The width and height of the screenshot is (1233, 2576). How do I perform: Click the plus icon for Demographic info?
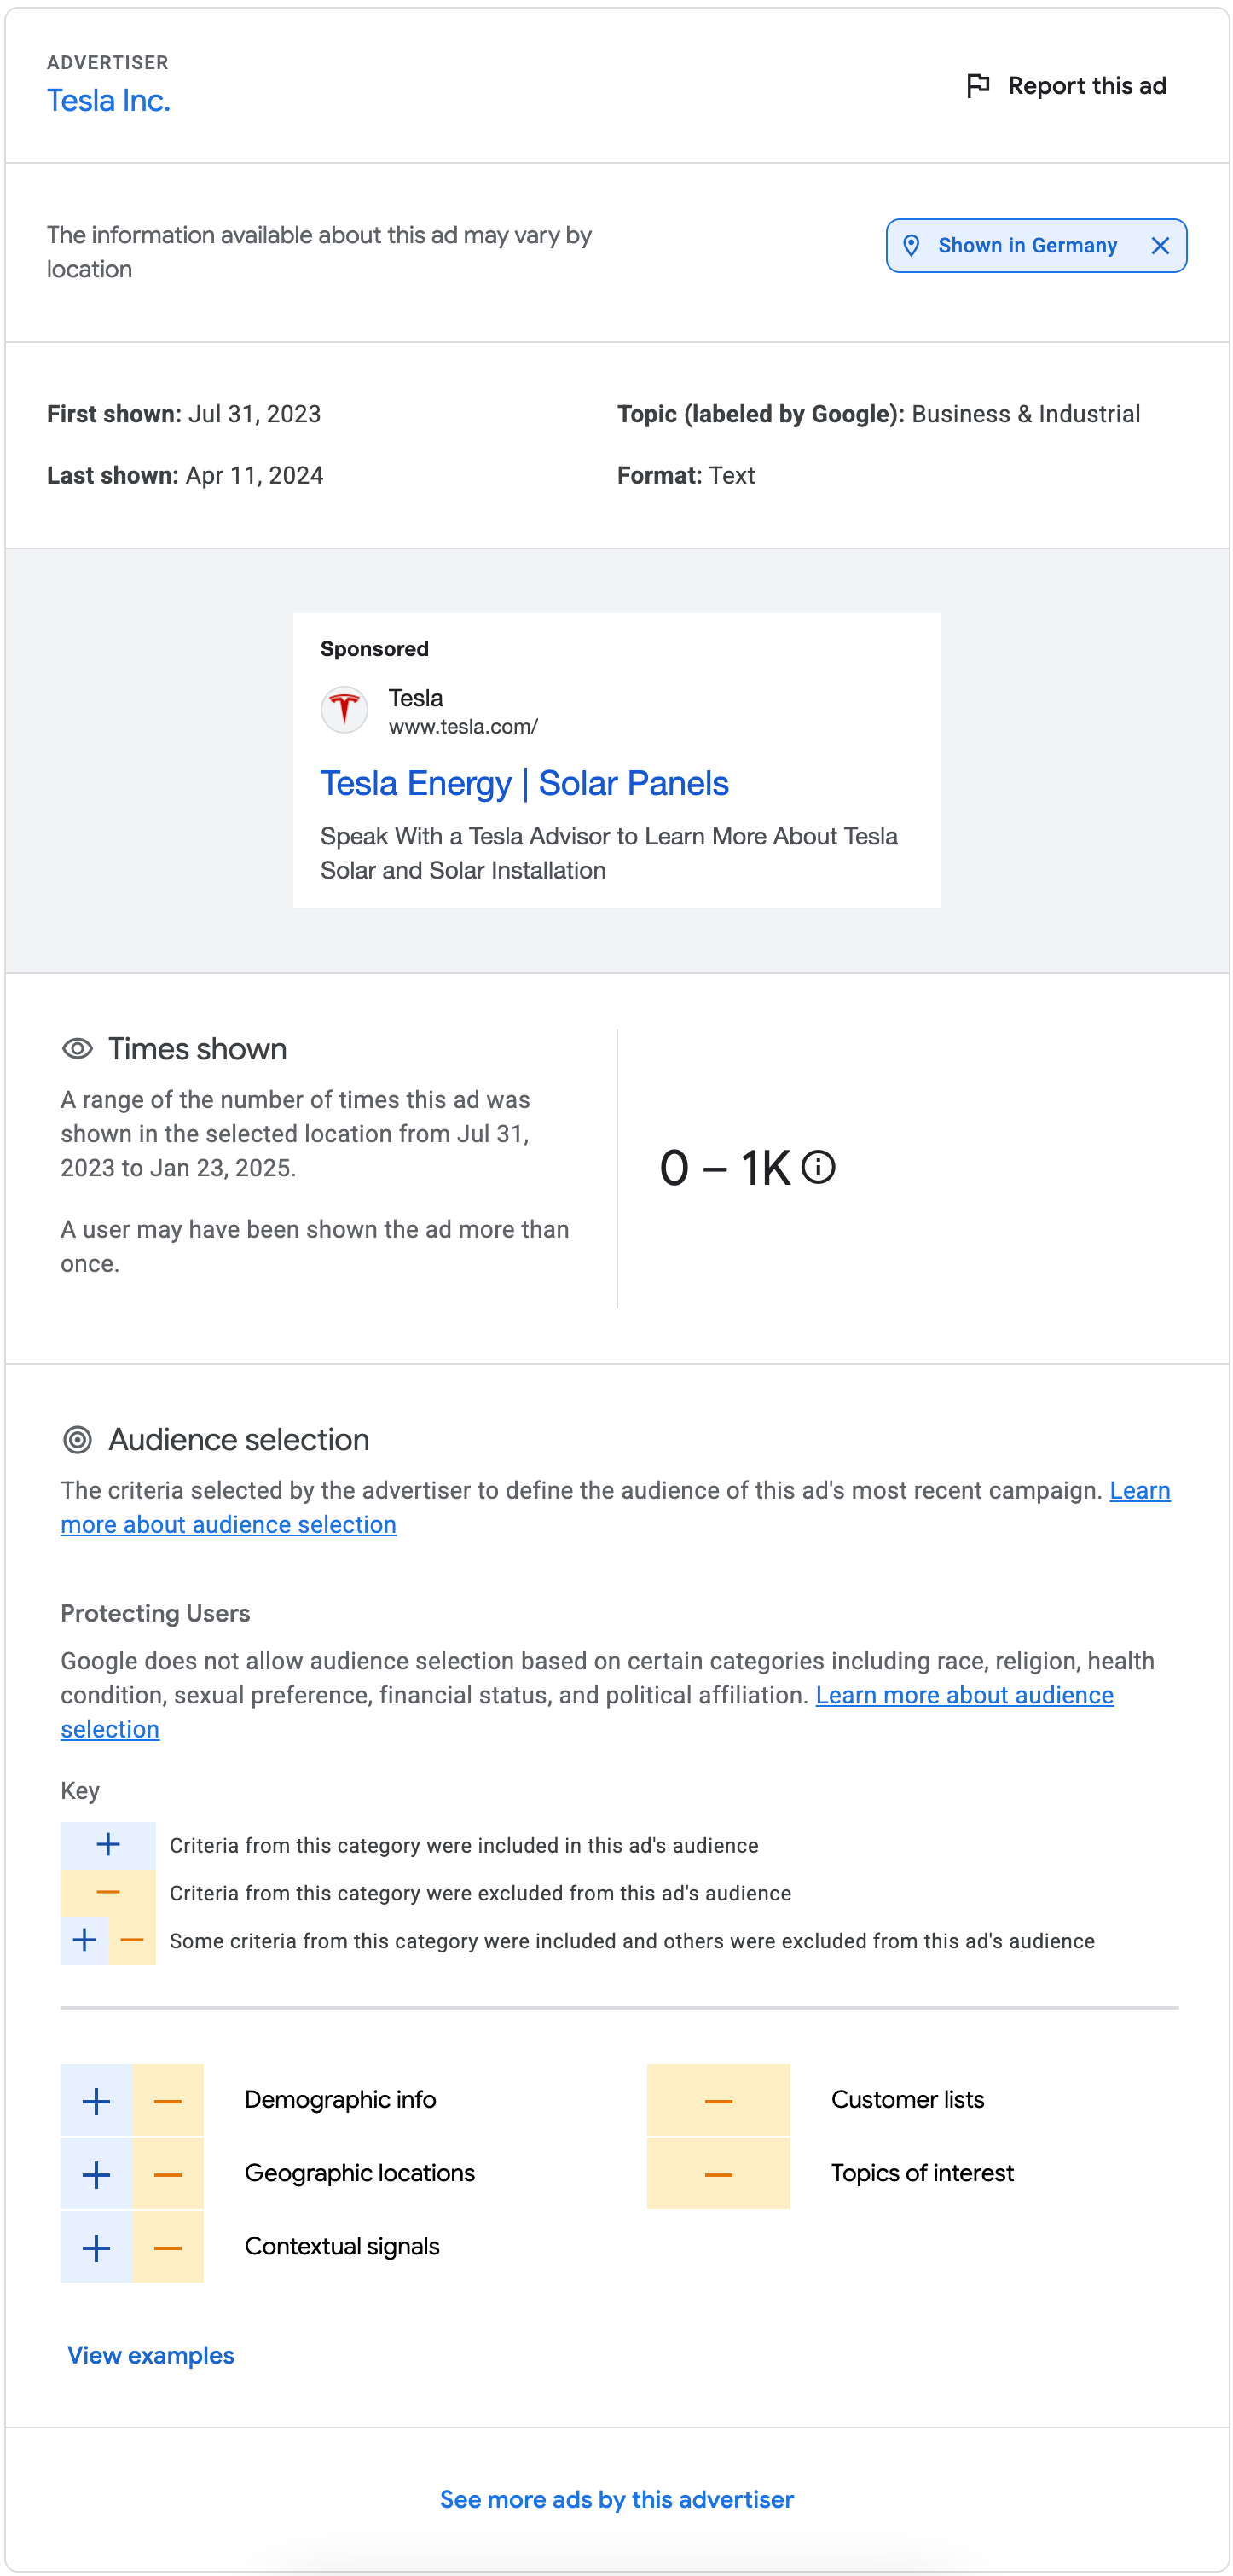coord(96,2101)
